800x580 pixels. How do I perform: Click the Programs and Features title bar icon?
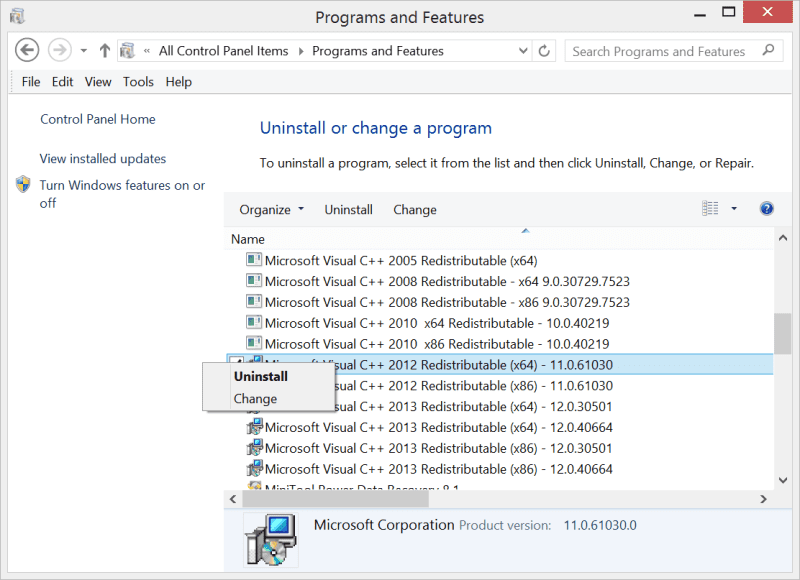(x=17, y=16)
